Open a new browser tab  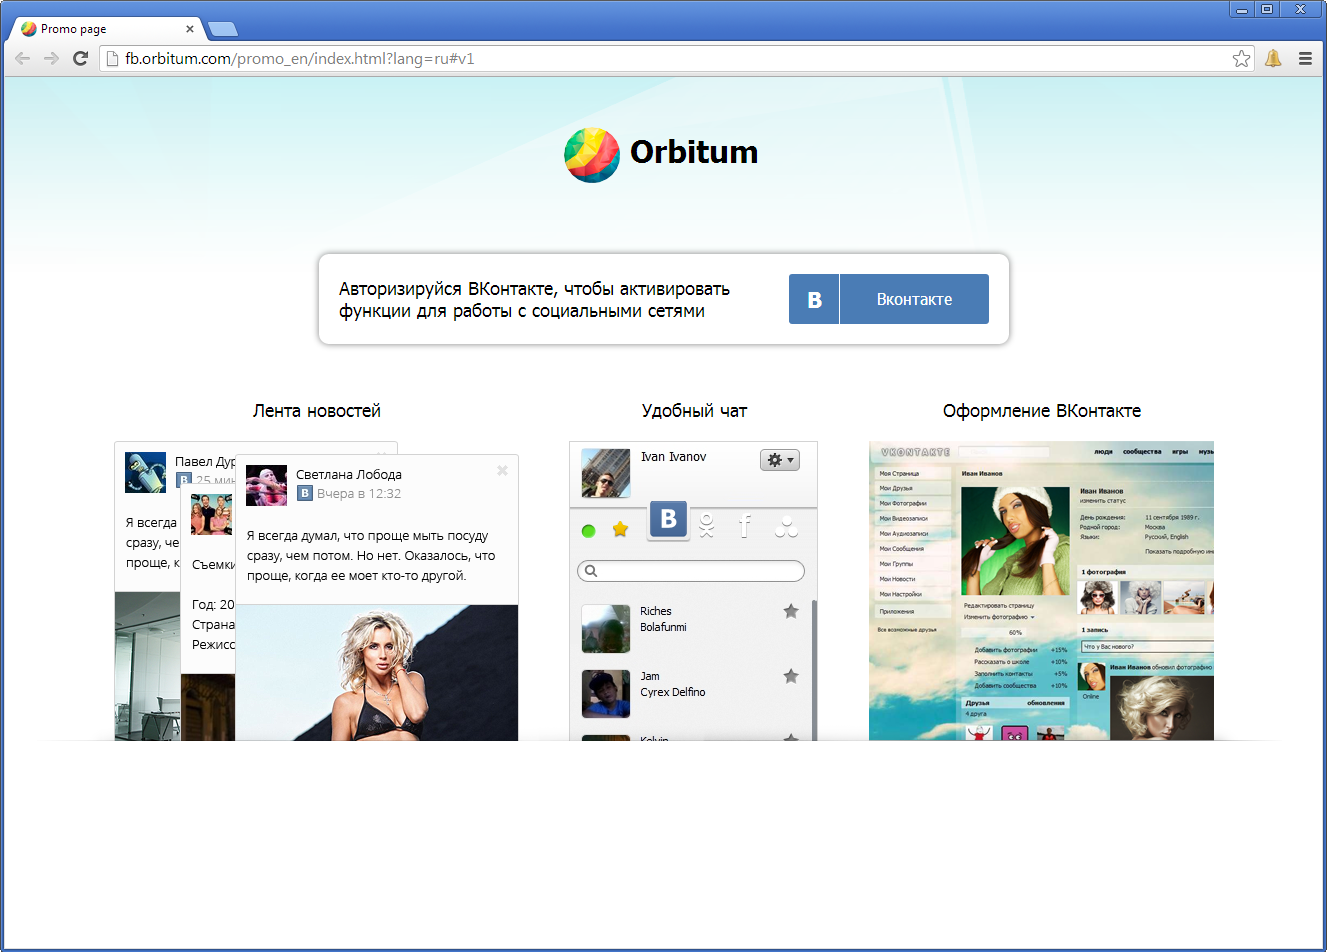pos(222,29)
